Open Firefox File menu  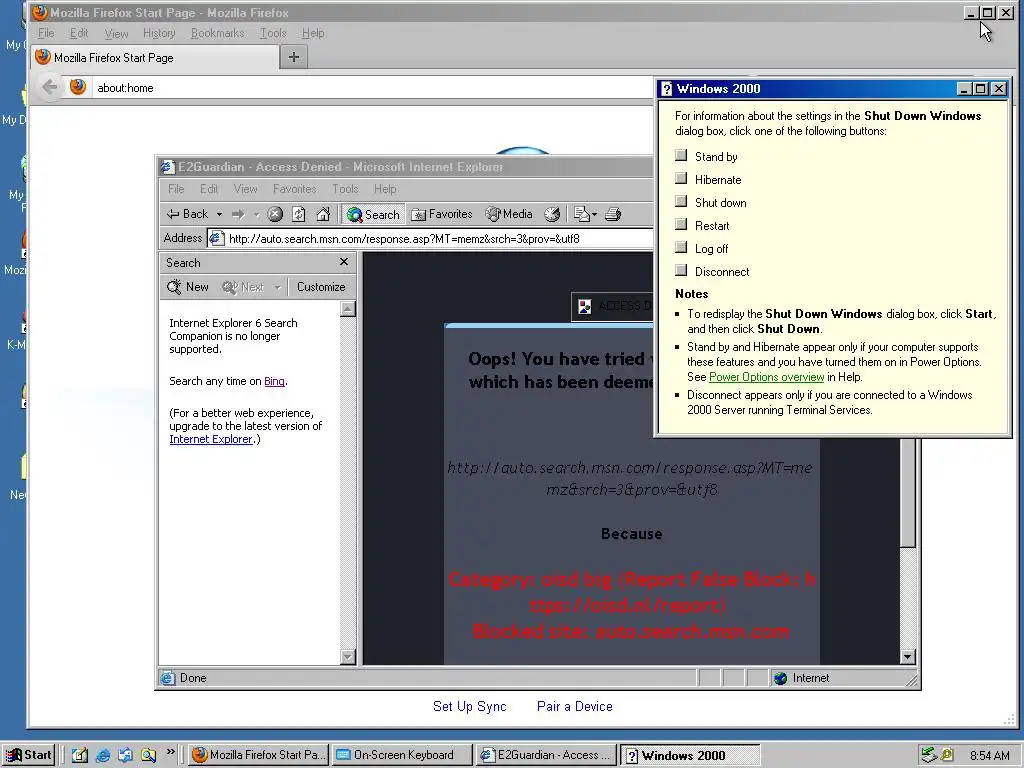46,33
